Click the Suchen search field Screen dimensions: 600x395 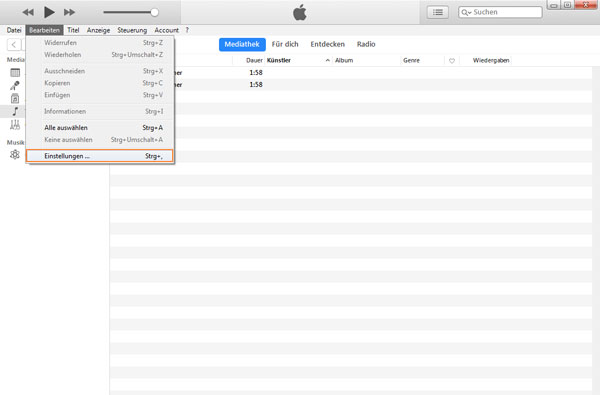[500, 12]
